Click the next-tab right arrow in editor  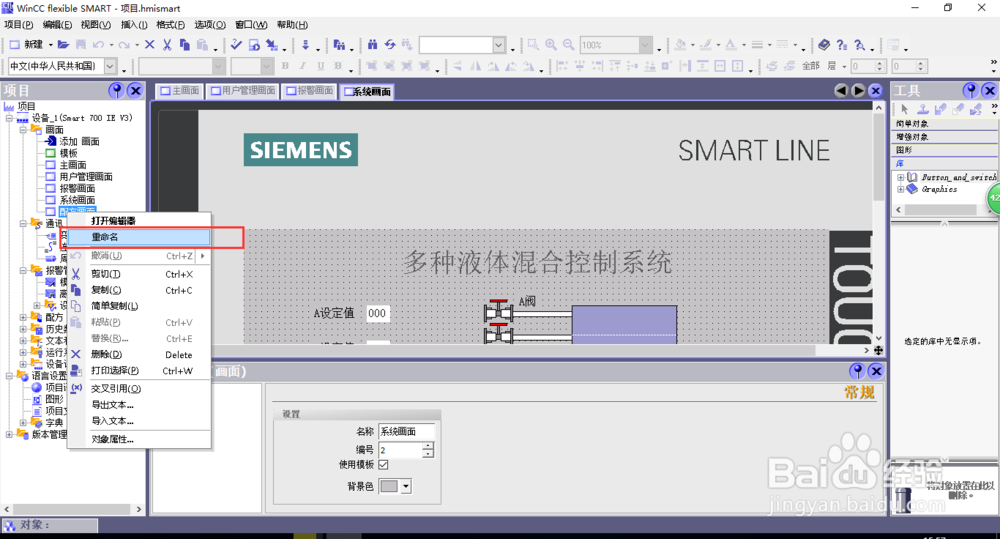858,91
